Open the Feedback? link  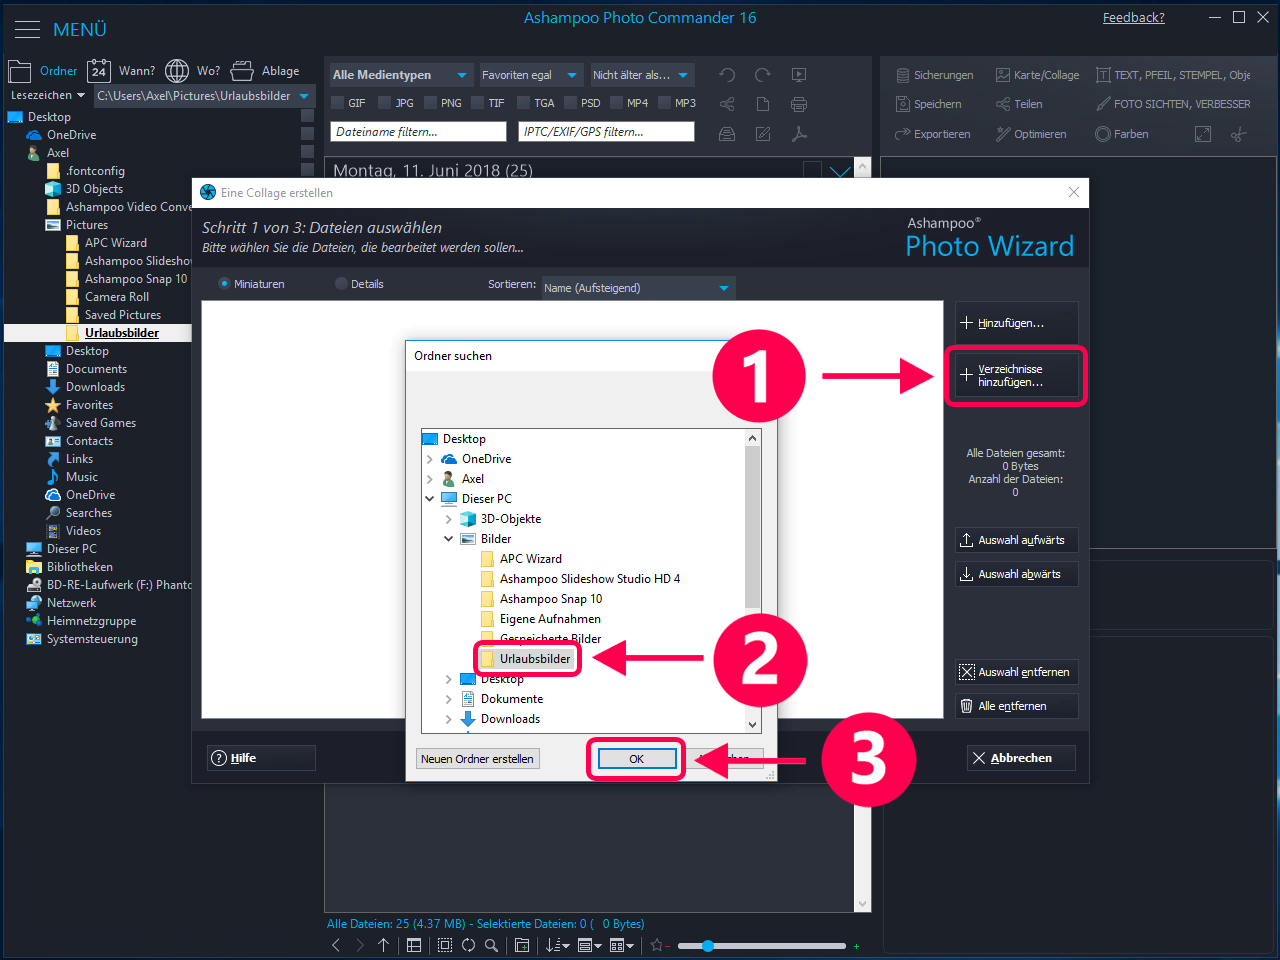1134,18
